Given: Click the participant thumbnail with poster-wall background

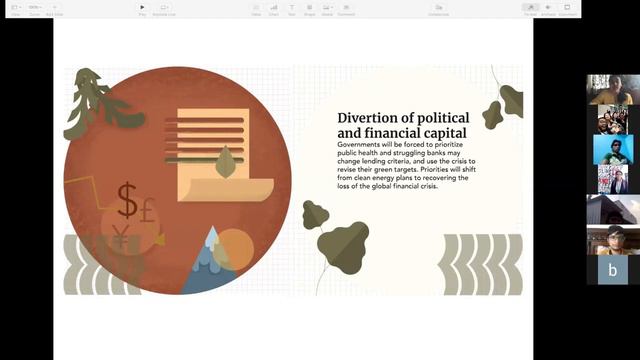Looking at the screenshot, I should 613,180.
